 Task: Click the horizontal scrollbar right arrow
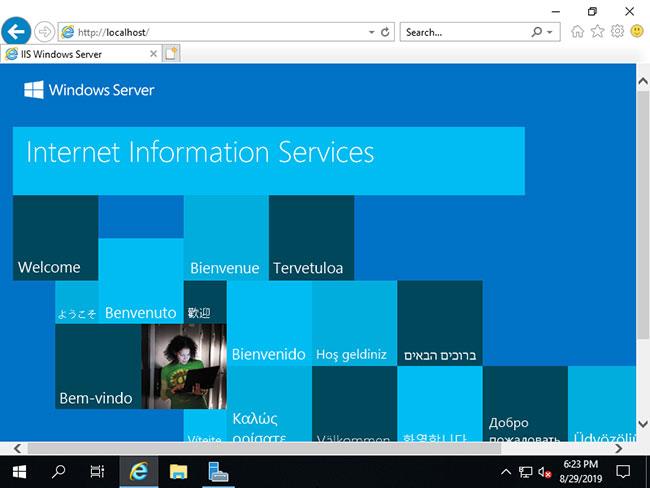(x=618, y=448)
